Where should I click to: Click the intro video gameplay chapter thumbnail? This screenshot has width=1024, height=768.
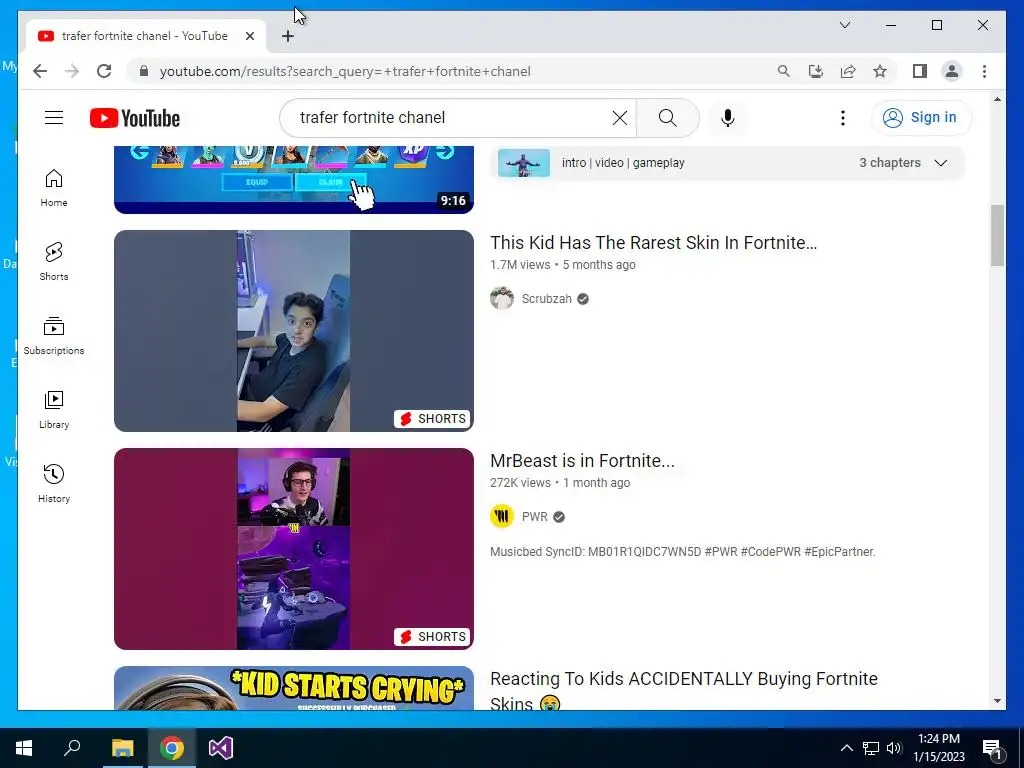(524, 163)
